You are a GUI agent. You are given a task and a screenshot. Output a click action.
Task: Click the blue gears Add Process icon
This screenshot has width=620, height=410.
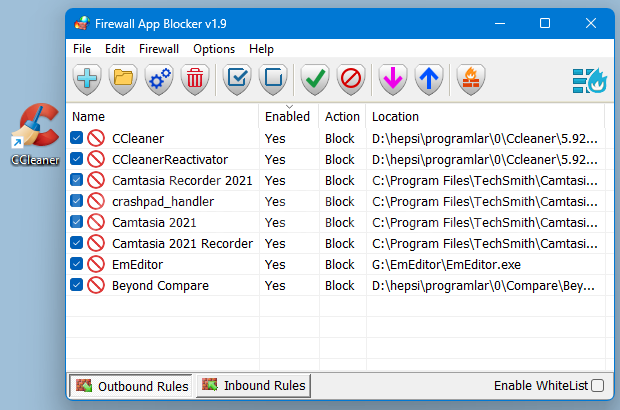click(159, 79)
